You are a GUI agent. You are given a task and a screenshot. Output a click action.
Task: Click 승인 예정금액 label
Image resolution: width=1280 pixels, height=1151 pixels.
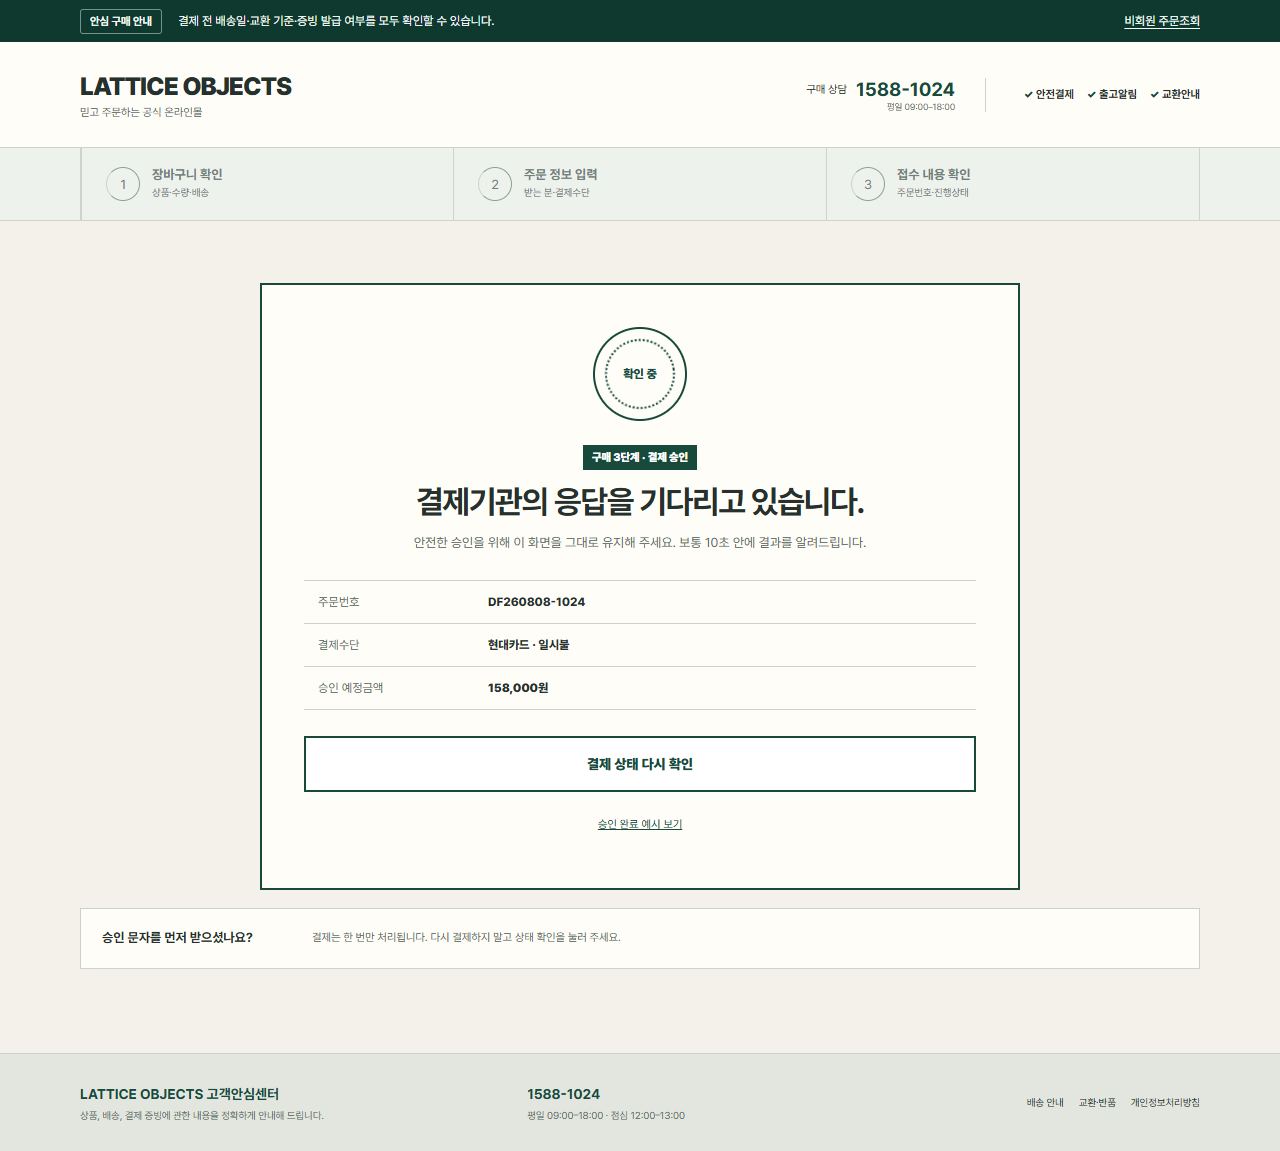[x=350, y=688]
